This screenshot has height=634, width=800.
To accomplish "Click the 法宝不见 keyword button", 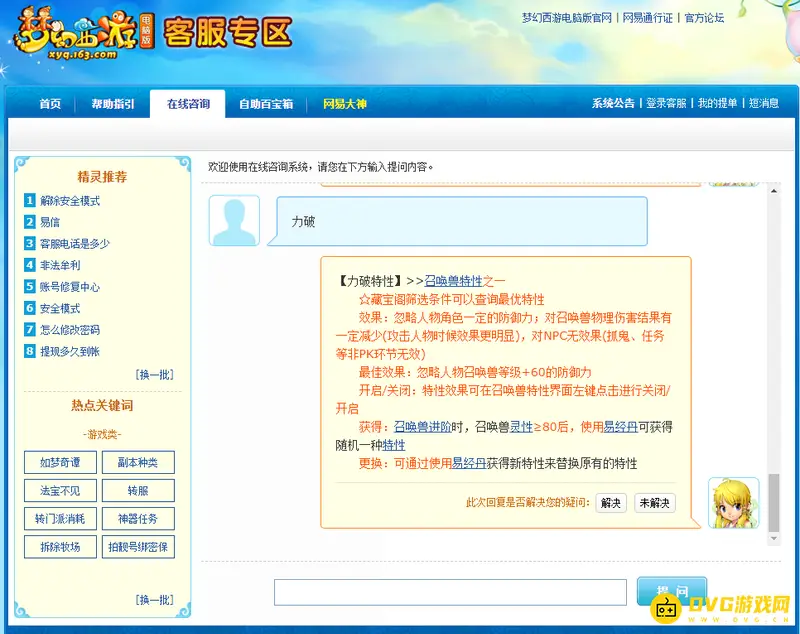I will point(60,491).
